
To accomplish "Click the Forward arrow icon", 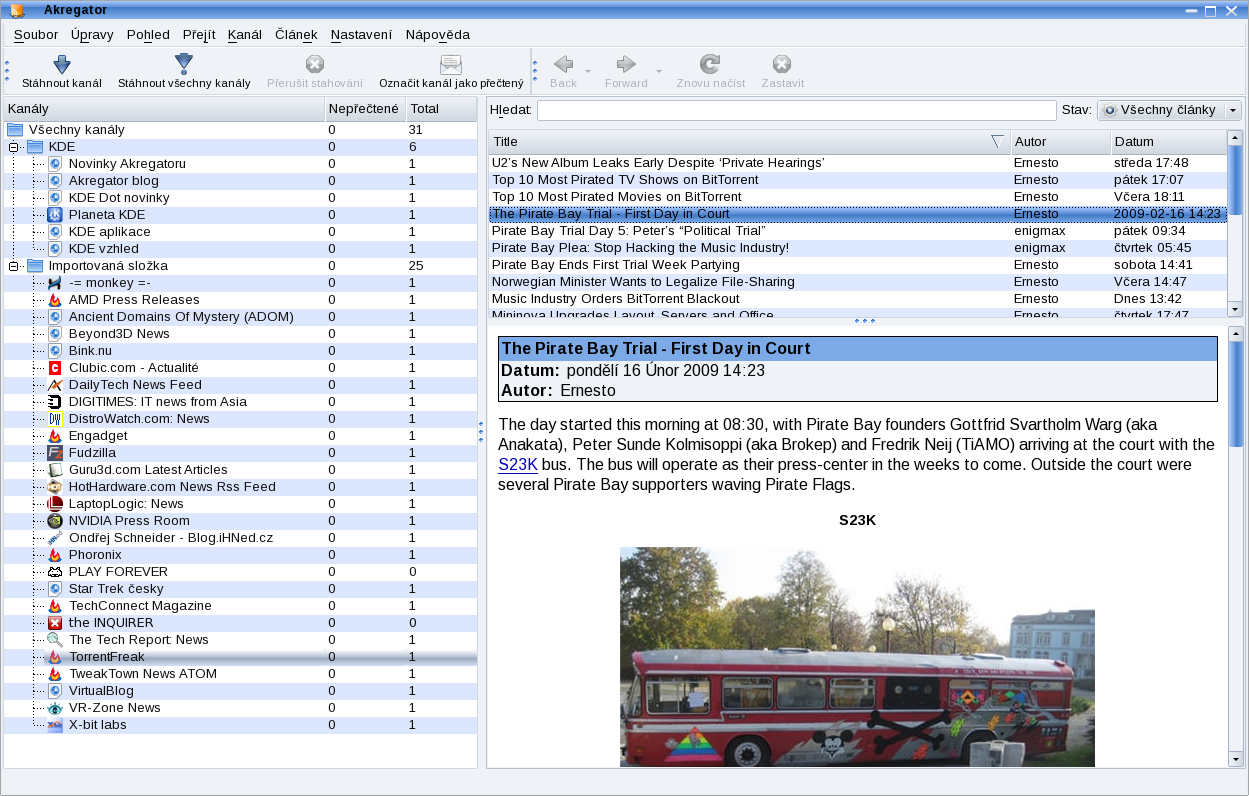I will pos(626,65).
